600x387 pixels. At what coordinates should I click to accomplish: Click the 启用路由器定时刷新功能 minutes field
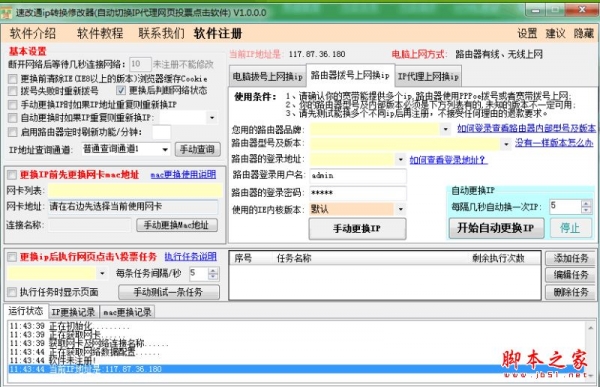(x=161, y=132)
